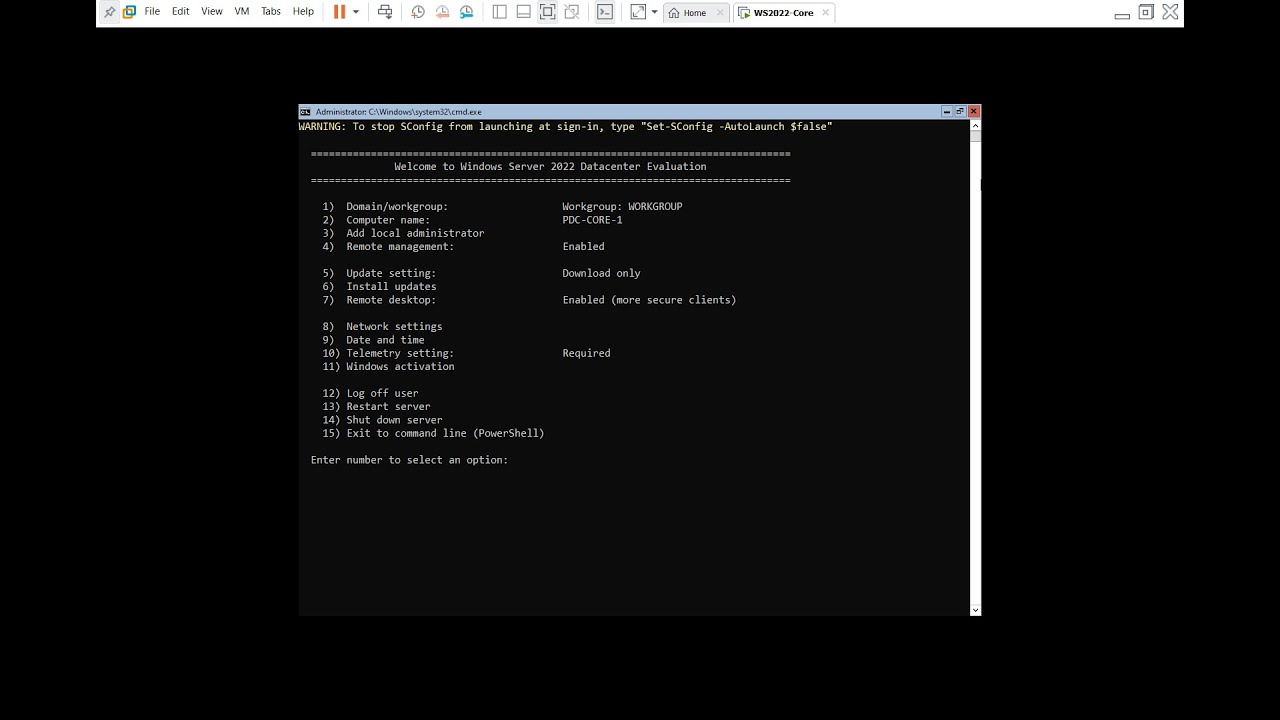
Task: Open the Tabs menu
Action: coord(271,12)
